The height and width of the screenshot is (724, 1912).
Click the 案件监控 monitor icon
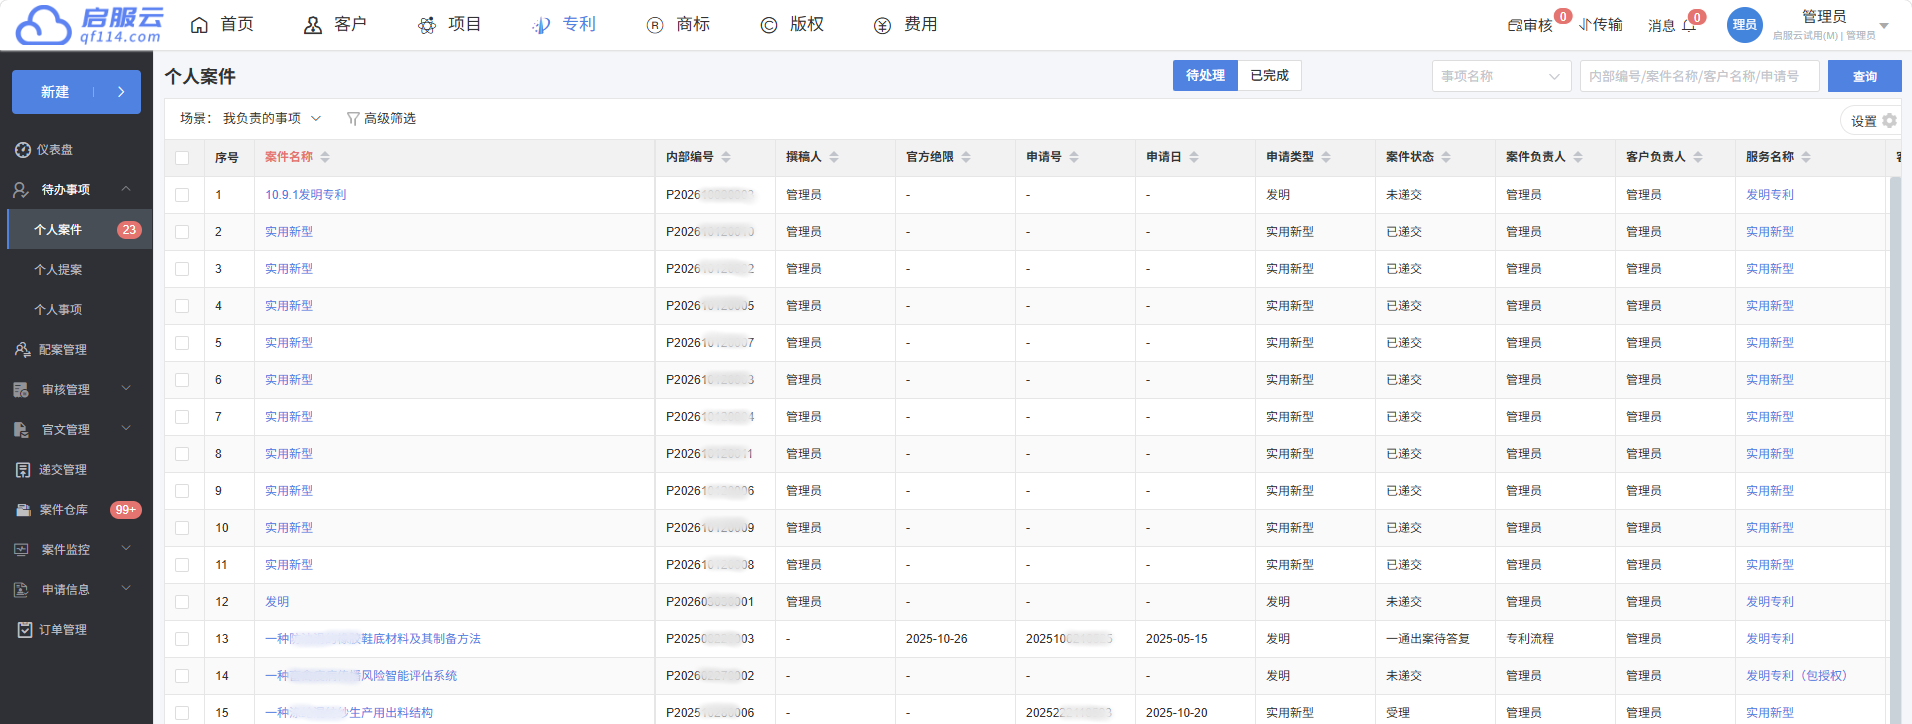point(21,550)
